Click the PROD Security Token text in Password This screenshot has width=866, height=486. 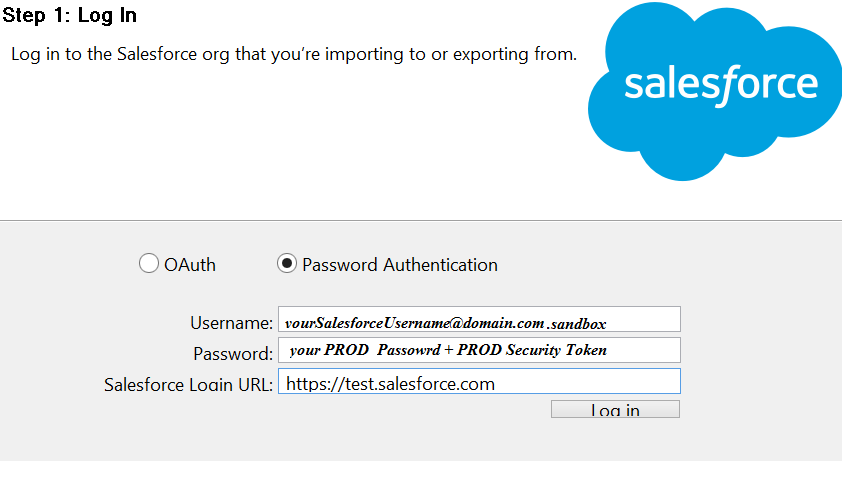click(532, 350)
